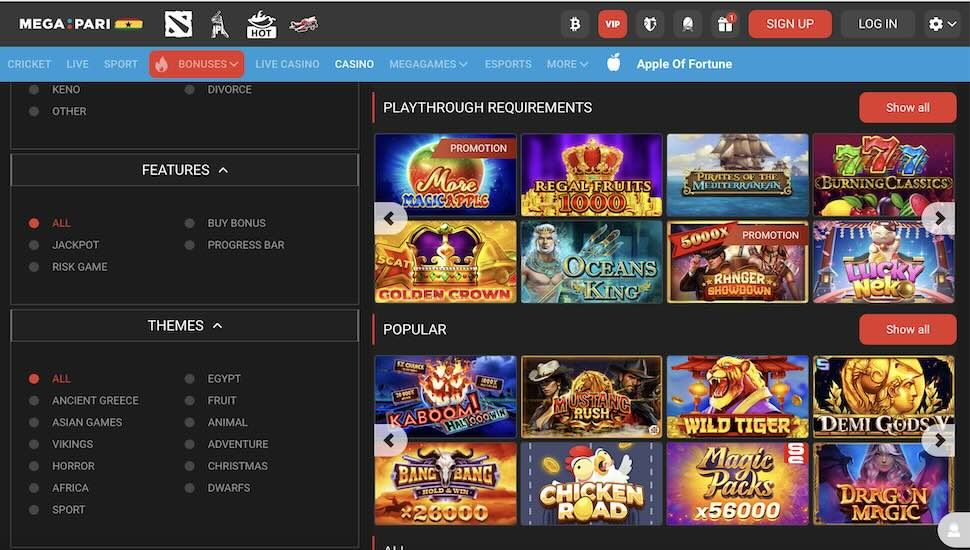The height and width of the screenshot is (550, 970).
Task: Open the Burning Classics game
Action: [x=883, y=175]
